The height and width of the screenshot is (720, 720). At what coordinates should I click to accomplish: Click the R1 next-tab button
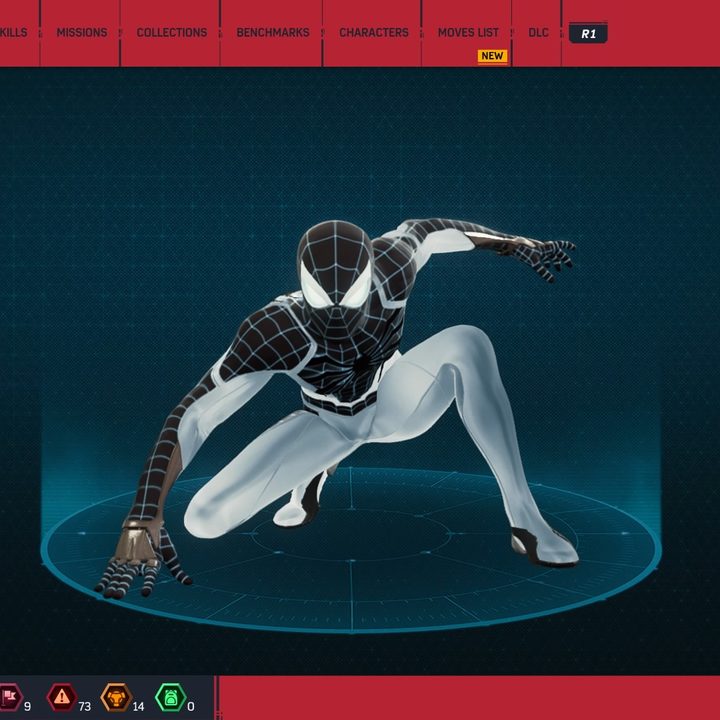click(x=588, y=33)
